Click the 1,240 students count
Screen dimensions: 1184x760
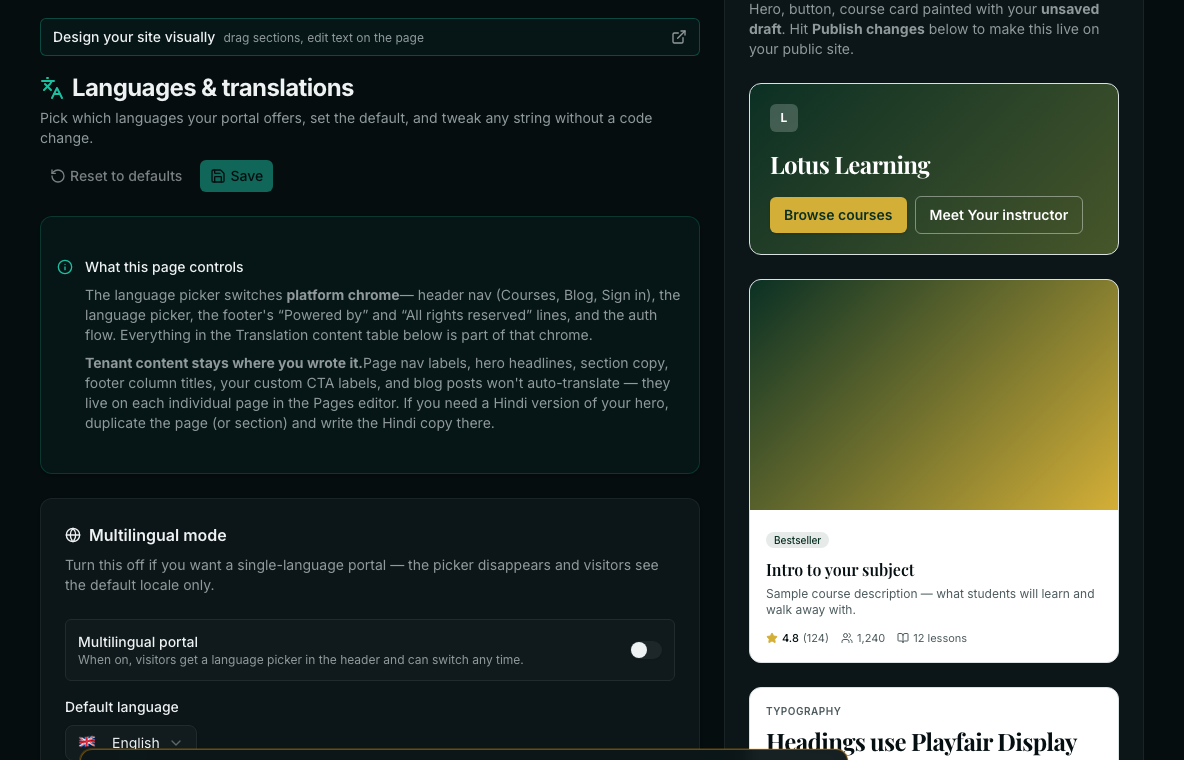[871, 638]
